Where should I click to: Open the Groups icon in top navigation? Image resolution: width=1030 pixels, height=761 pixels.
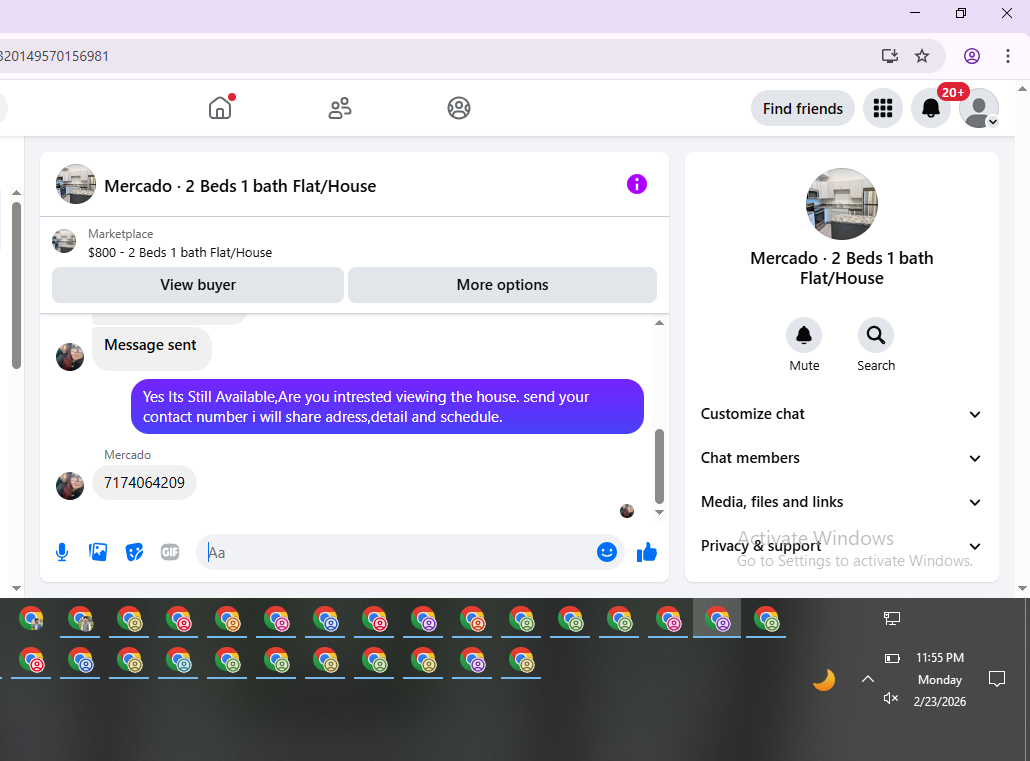coord(459,108)
